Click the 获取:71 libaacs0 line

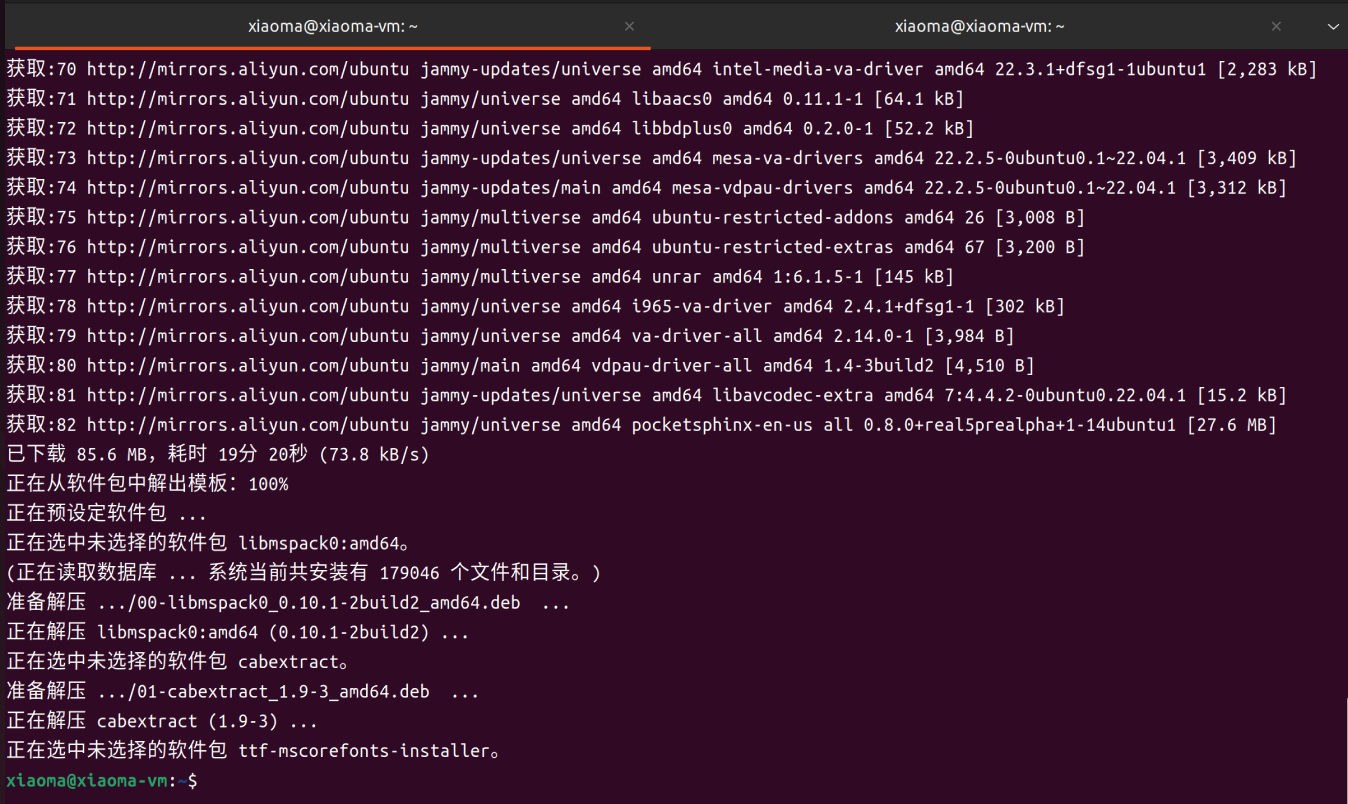click(485, 99)
